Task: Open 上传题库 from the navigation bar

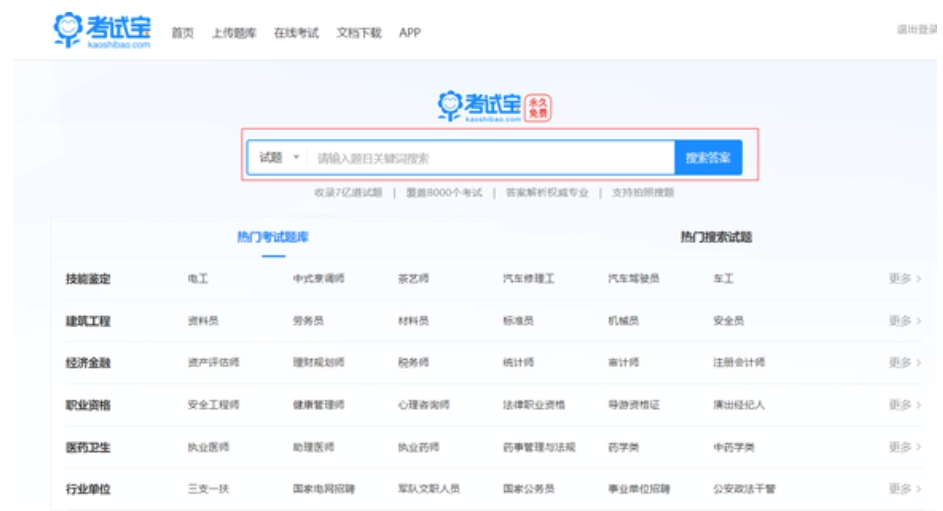Action: 233,33
